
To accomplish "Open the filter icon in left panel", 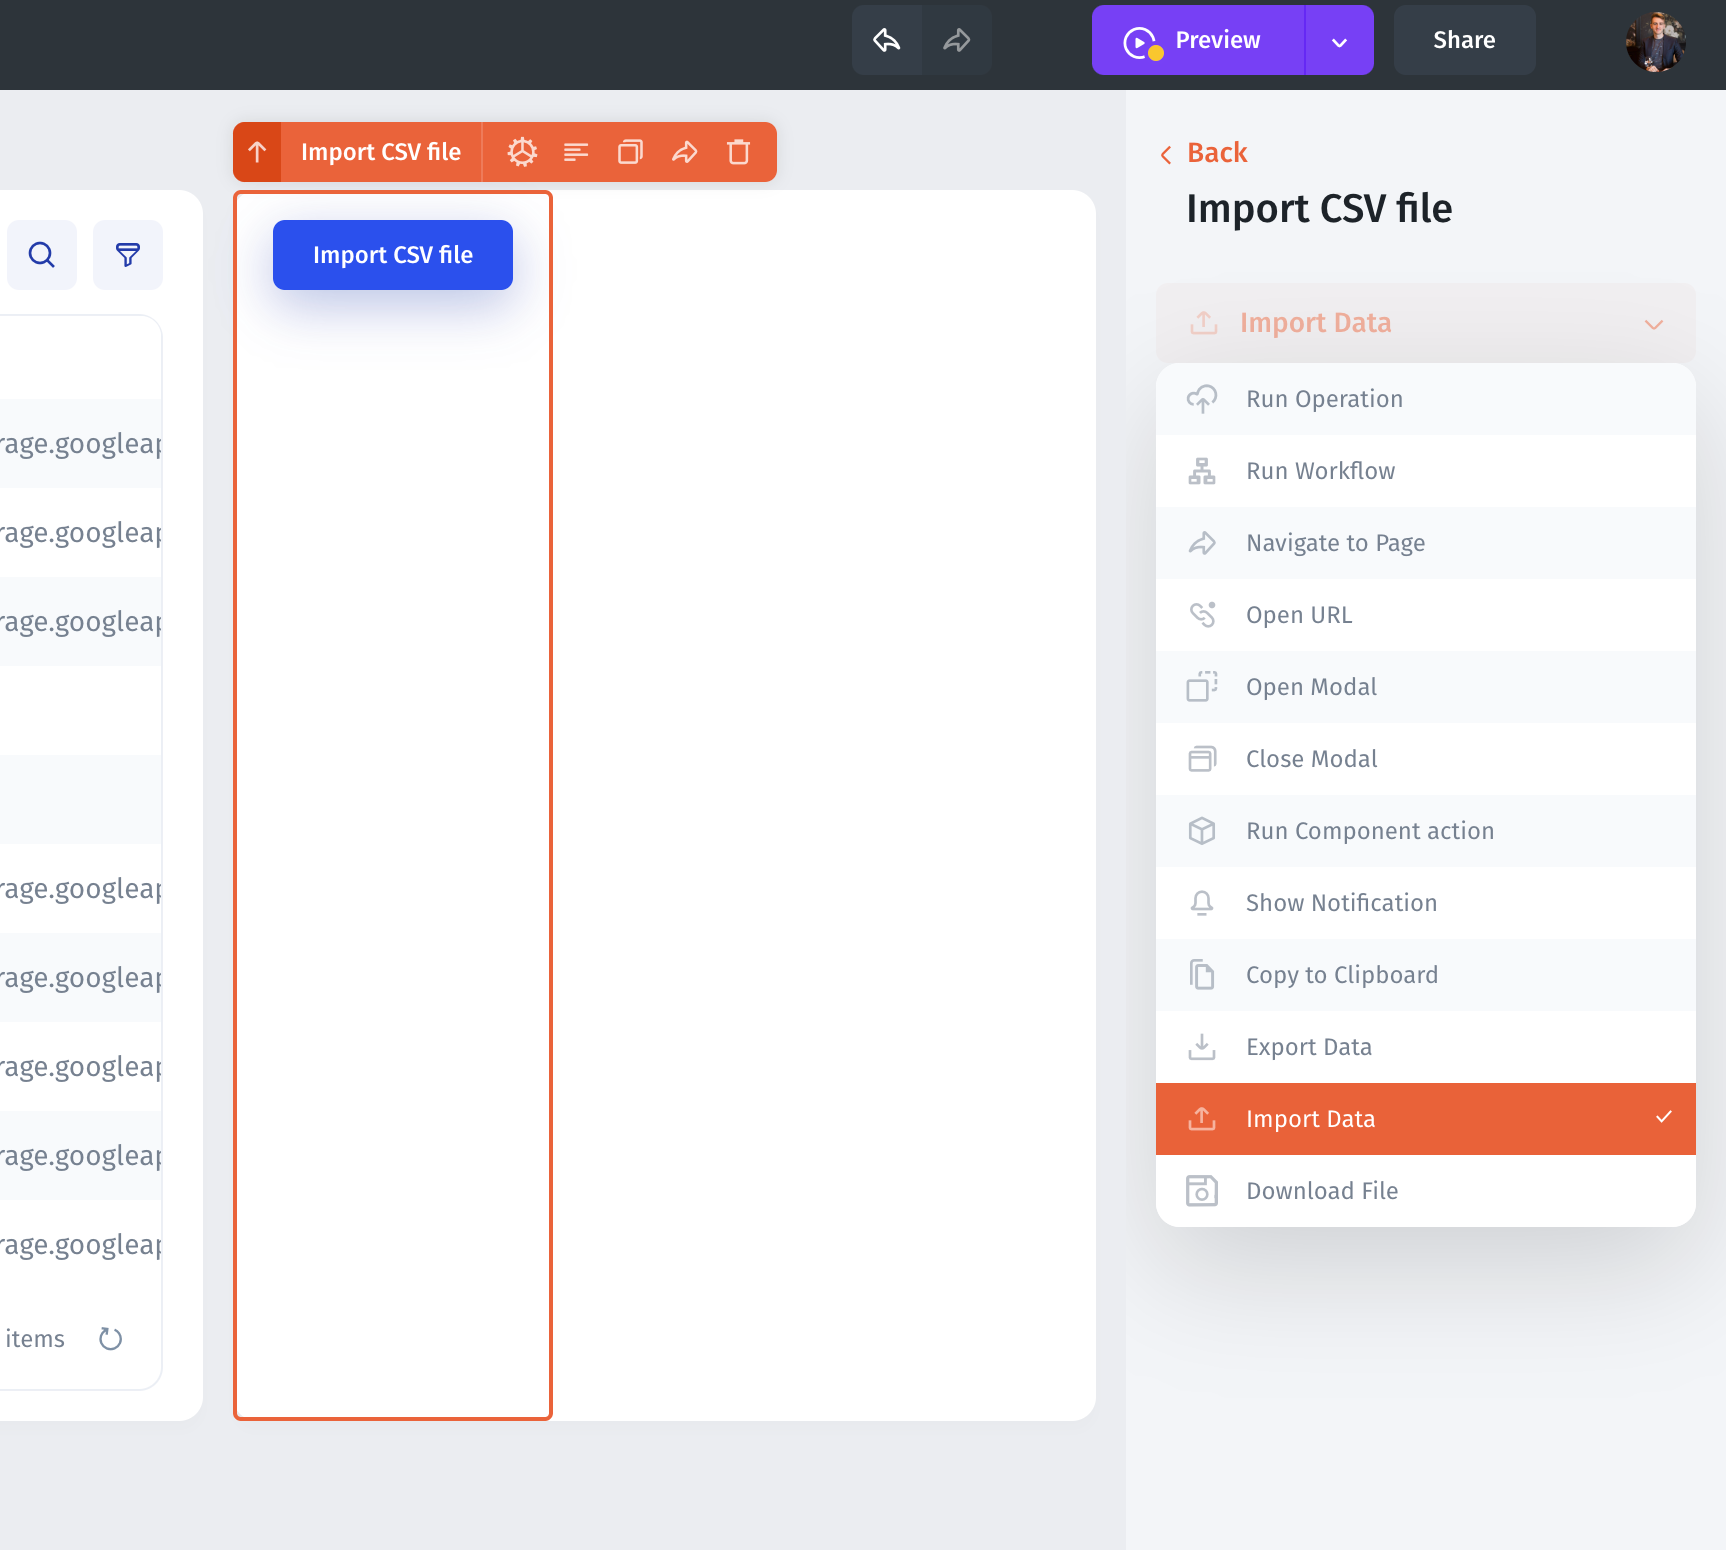I will 128,255.
